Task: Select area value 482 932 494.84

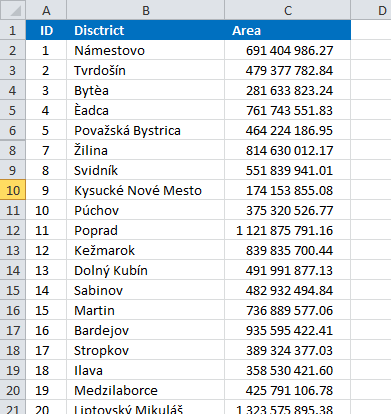Action: (288, 290)
